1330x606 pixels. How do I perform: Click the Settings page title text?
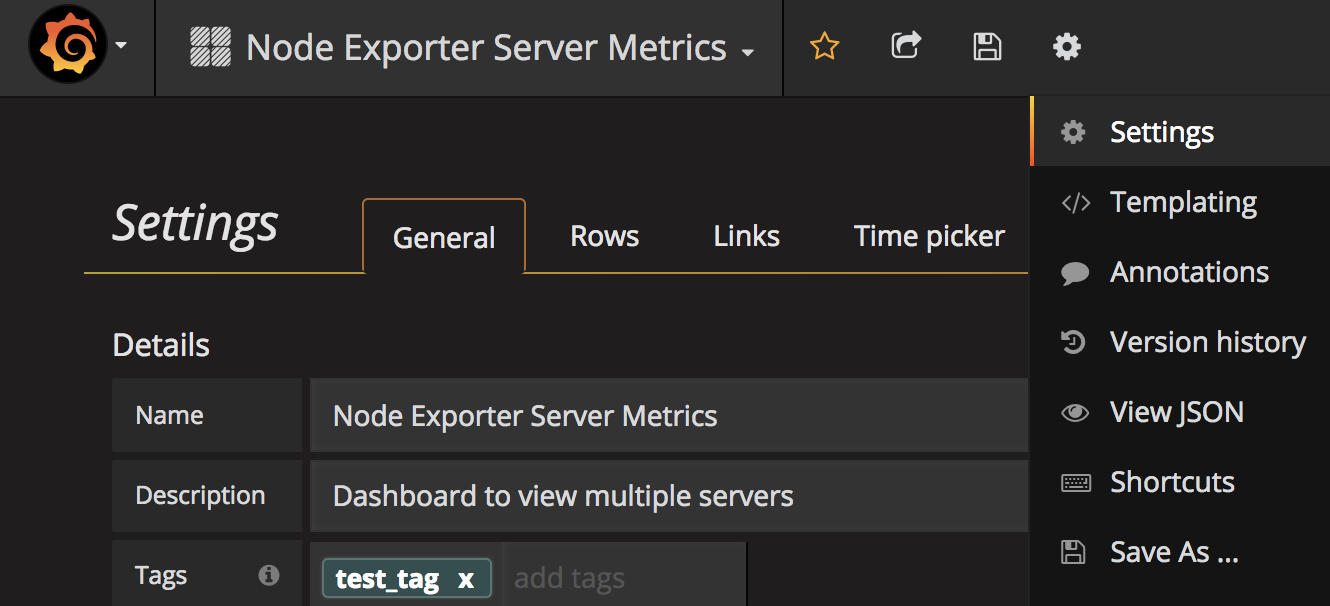click(195, 222)
